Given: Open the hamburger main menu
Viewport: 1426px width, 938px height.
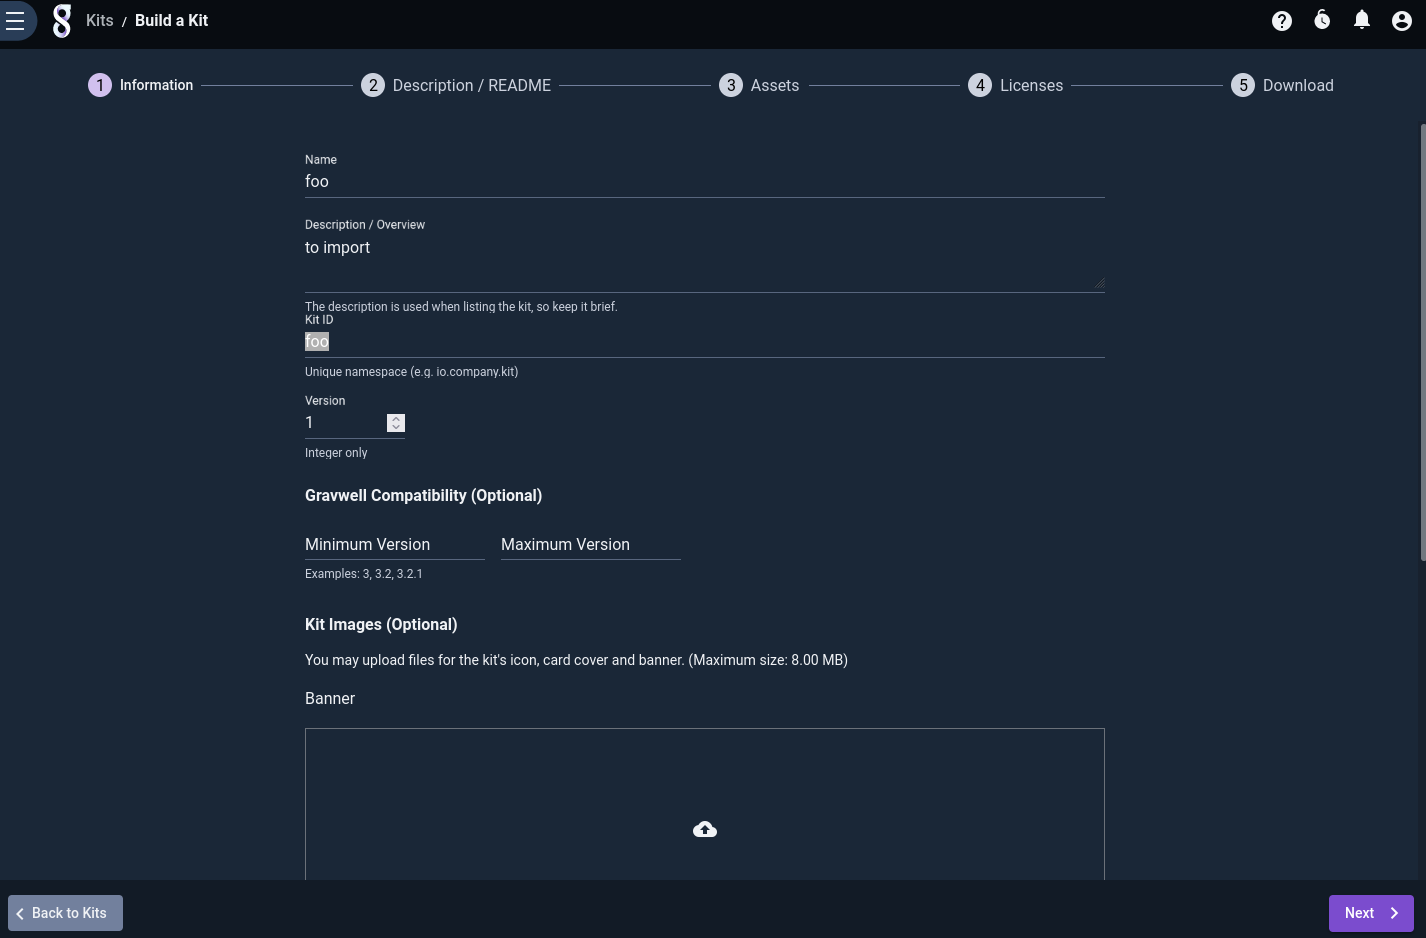Looking at the screenshot, I should (x=15, y=21).
